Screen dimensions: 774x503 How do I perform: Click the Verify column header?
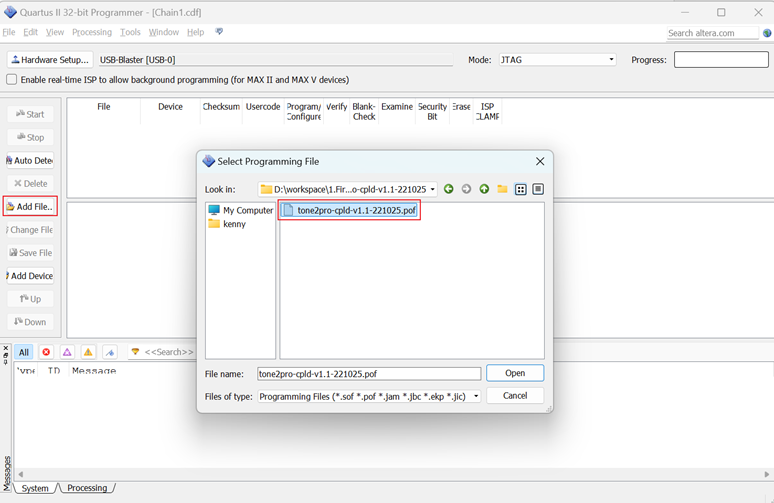point(337,107)
